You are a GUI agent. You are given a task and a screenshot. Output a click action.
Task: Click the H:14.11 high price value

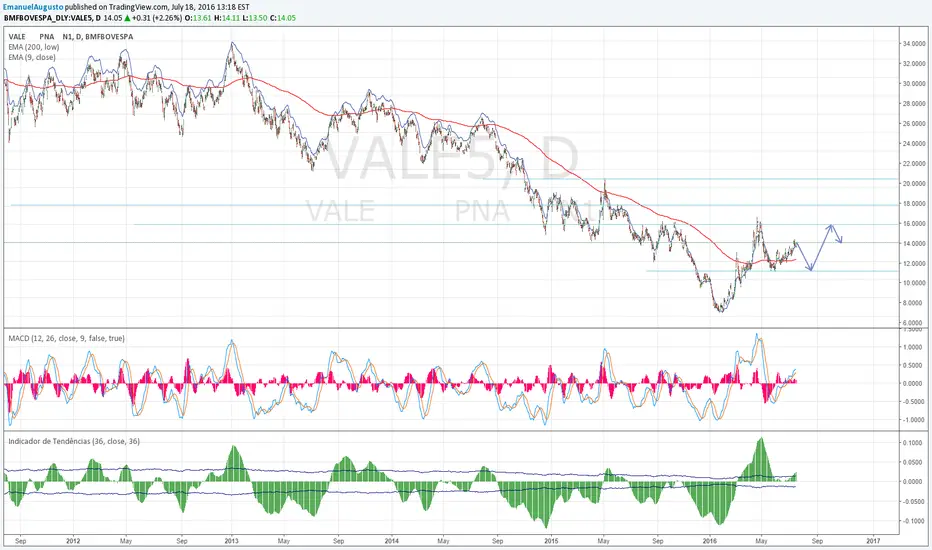[x=226, y=18]
